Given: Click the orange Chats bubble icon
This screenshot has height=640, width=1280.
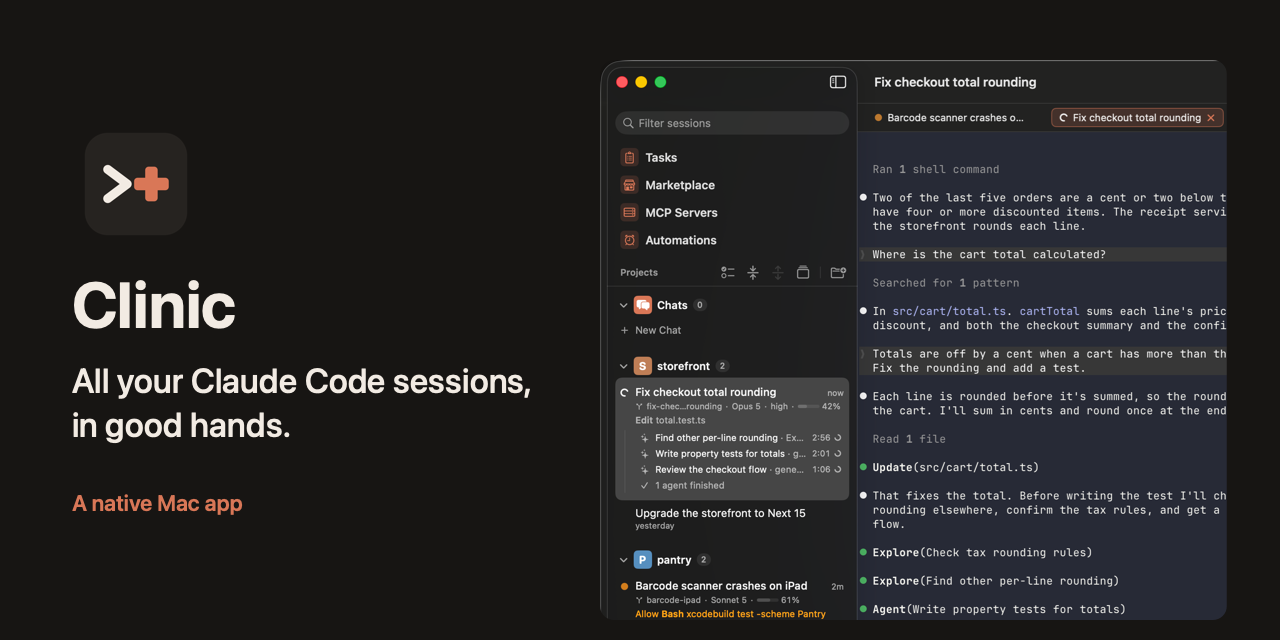Looking at the screenshot, I should (x=643, y=305).
